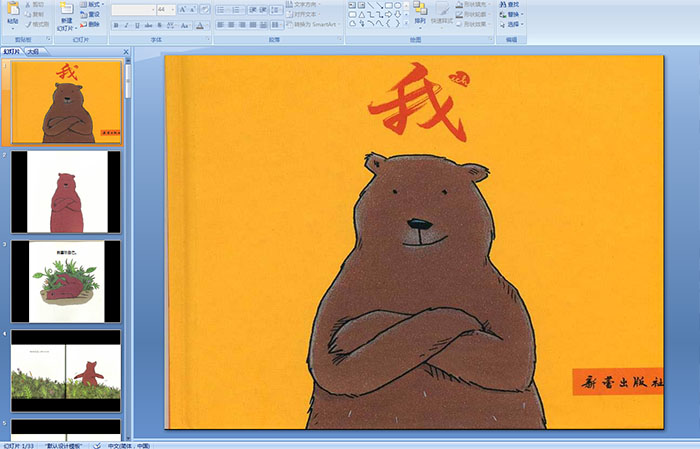Click the Bullets list icon

click(x=222, y=9)
